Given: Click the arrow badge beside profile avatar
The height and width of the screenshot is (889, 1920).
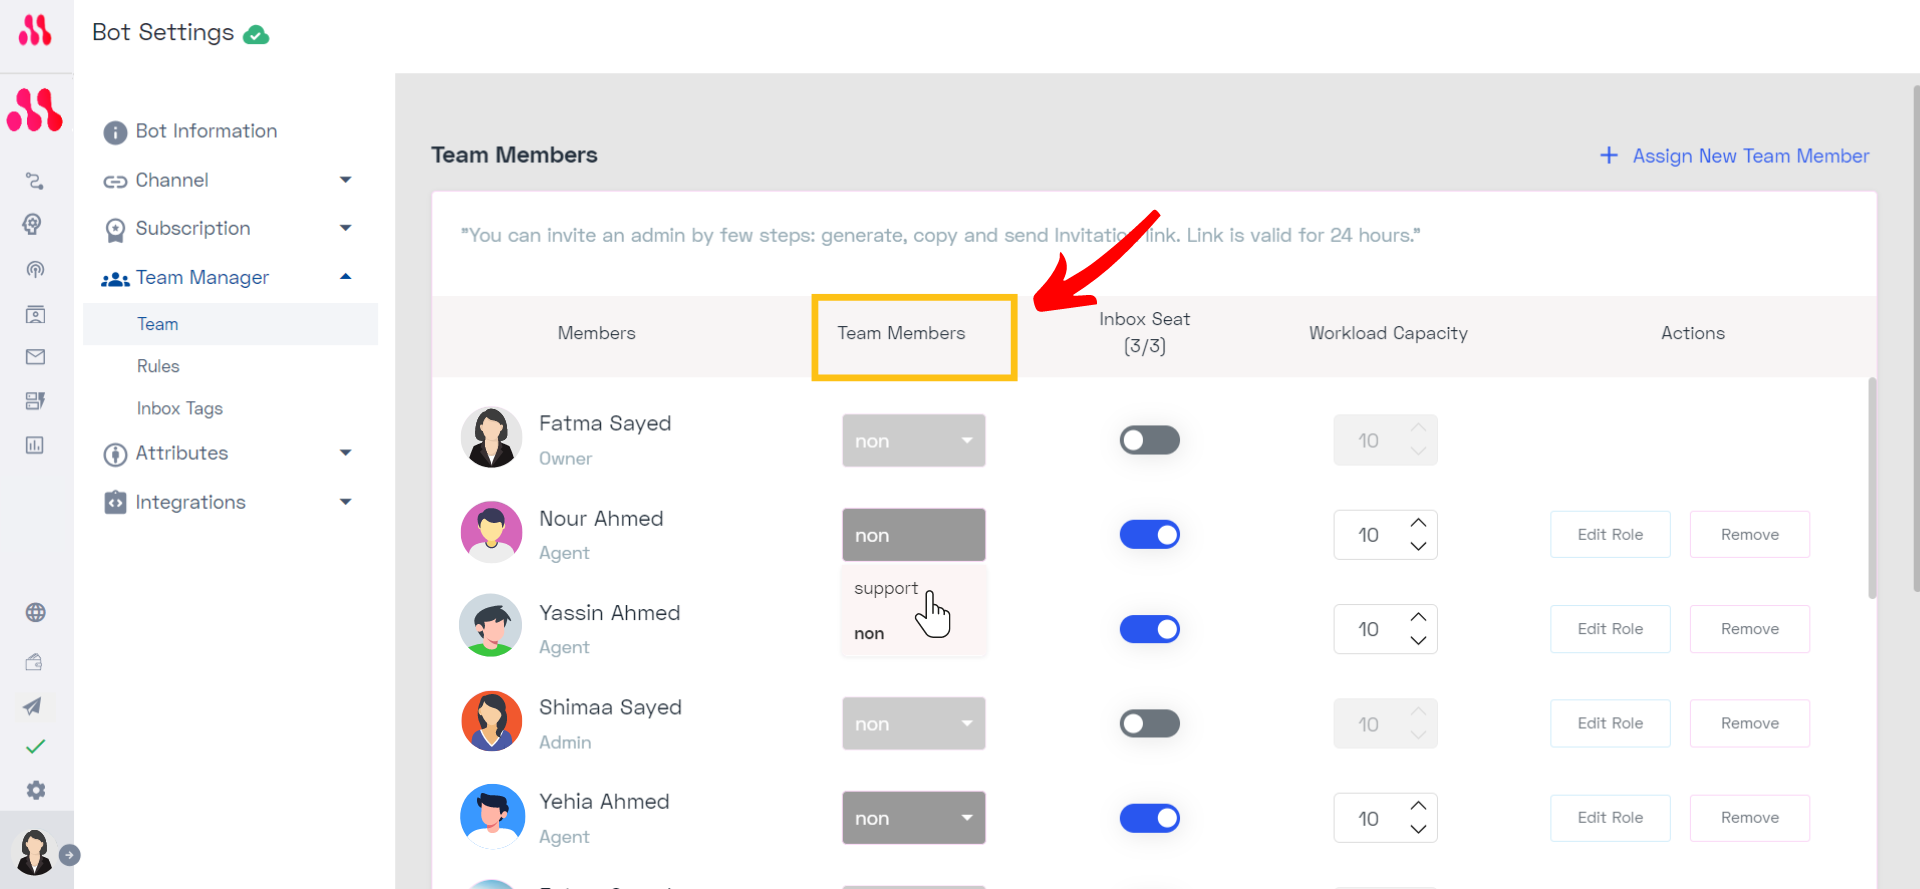Looking at the screenshot, I should click(x=70, y=855).
